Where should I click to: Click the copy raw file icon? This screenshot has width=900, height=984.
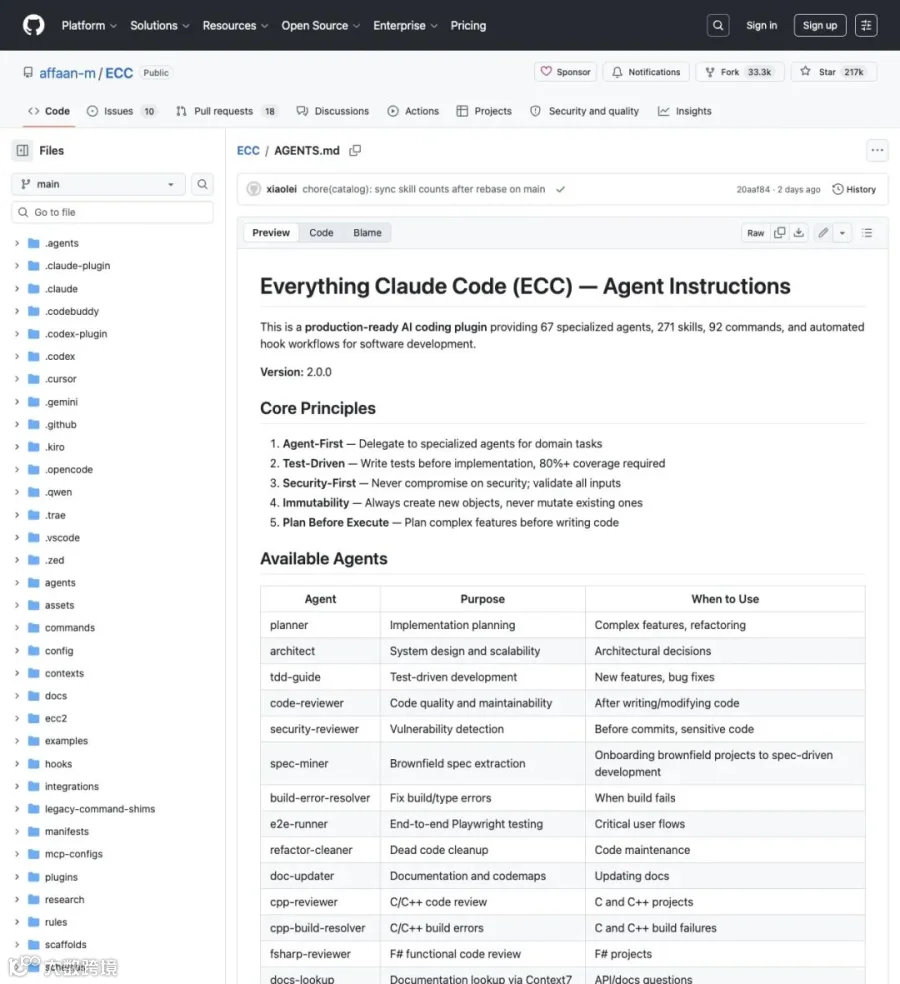779,233
